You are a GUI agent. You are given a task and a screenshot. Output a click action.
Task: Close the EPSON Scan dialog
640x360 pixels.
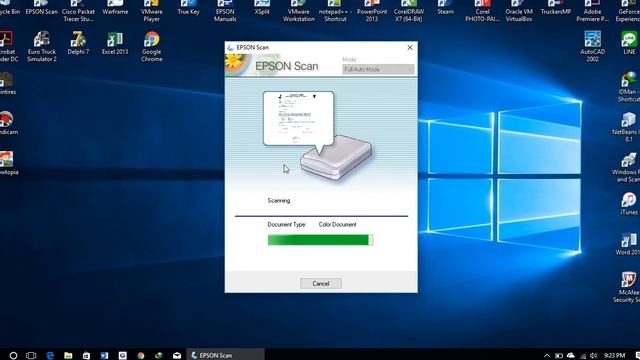[410, 47]
